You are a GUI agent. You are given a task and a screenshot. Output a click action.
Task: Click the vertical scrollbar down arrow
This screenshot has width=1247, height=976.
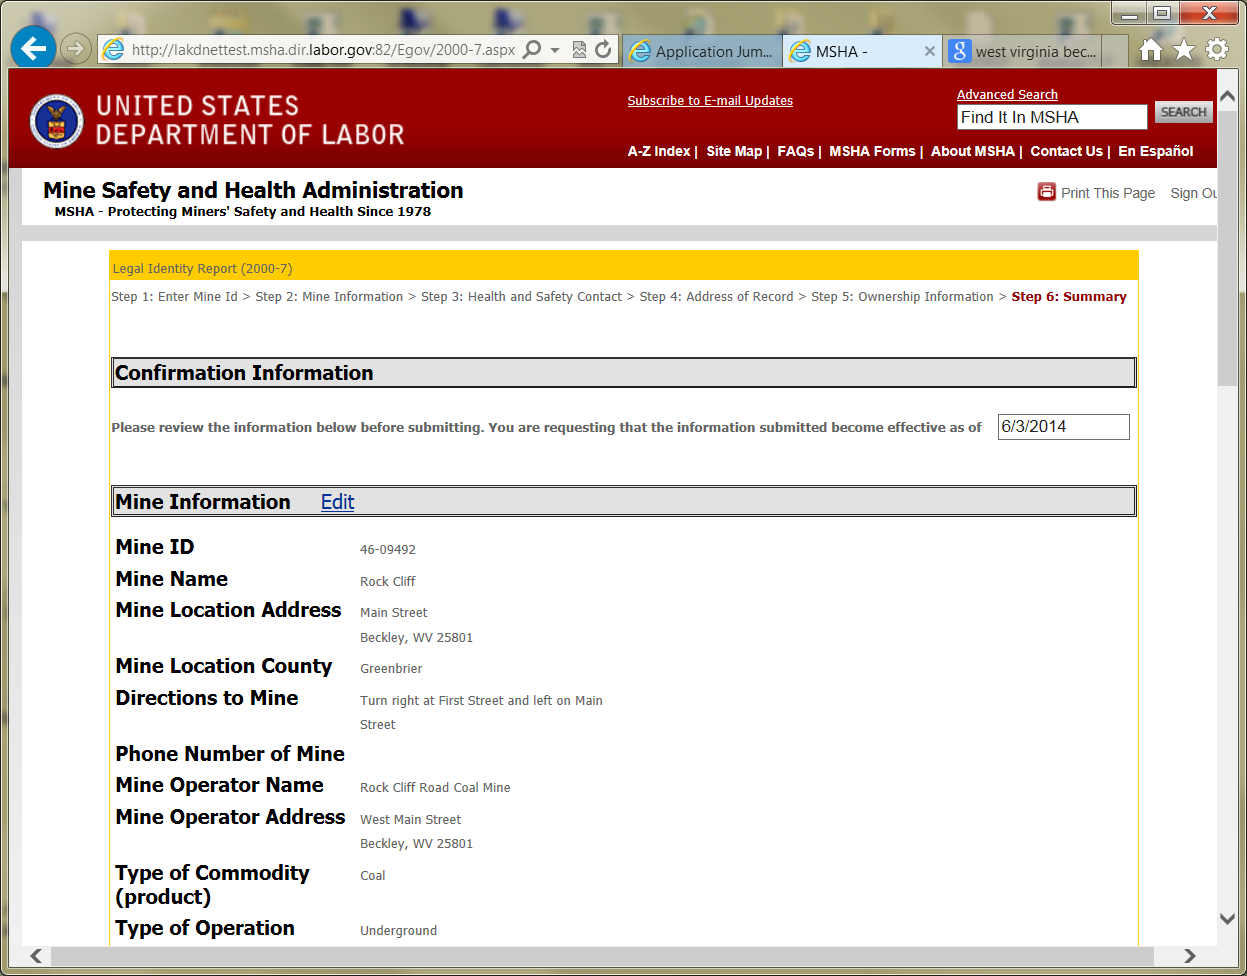pos(1228,918)
